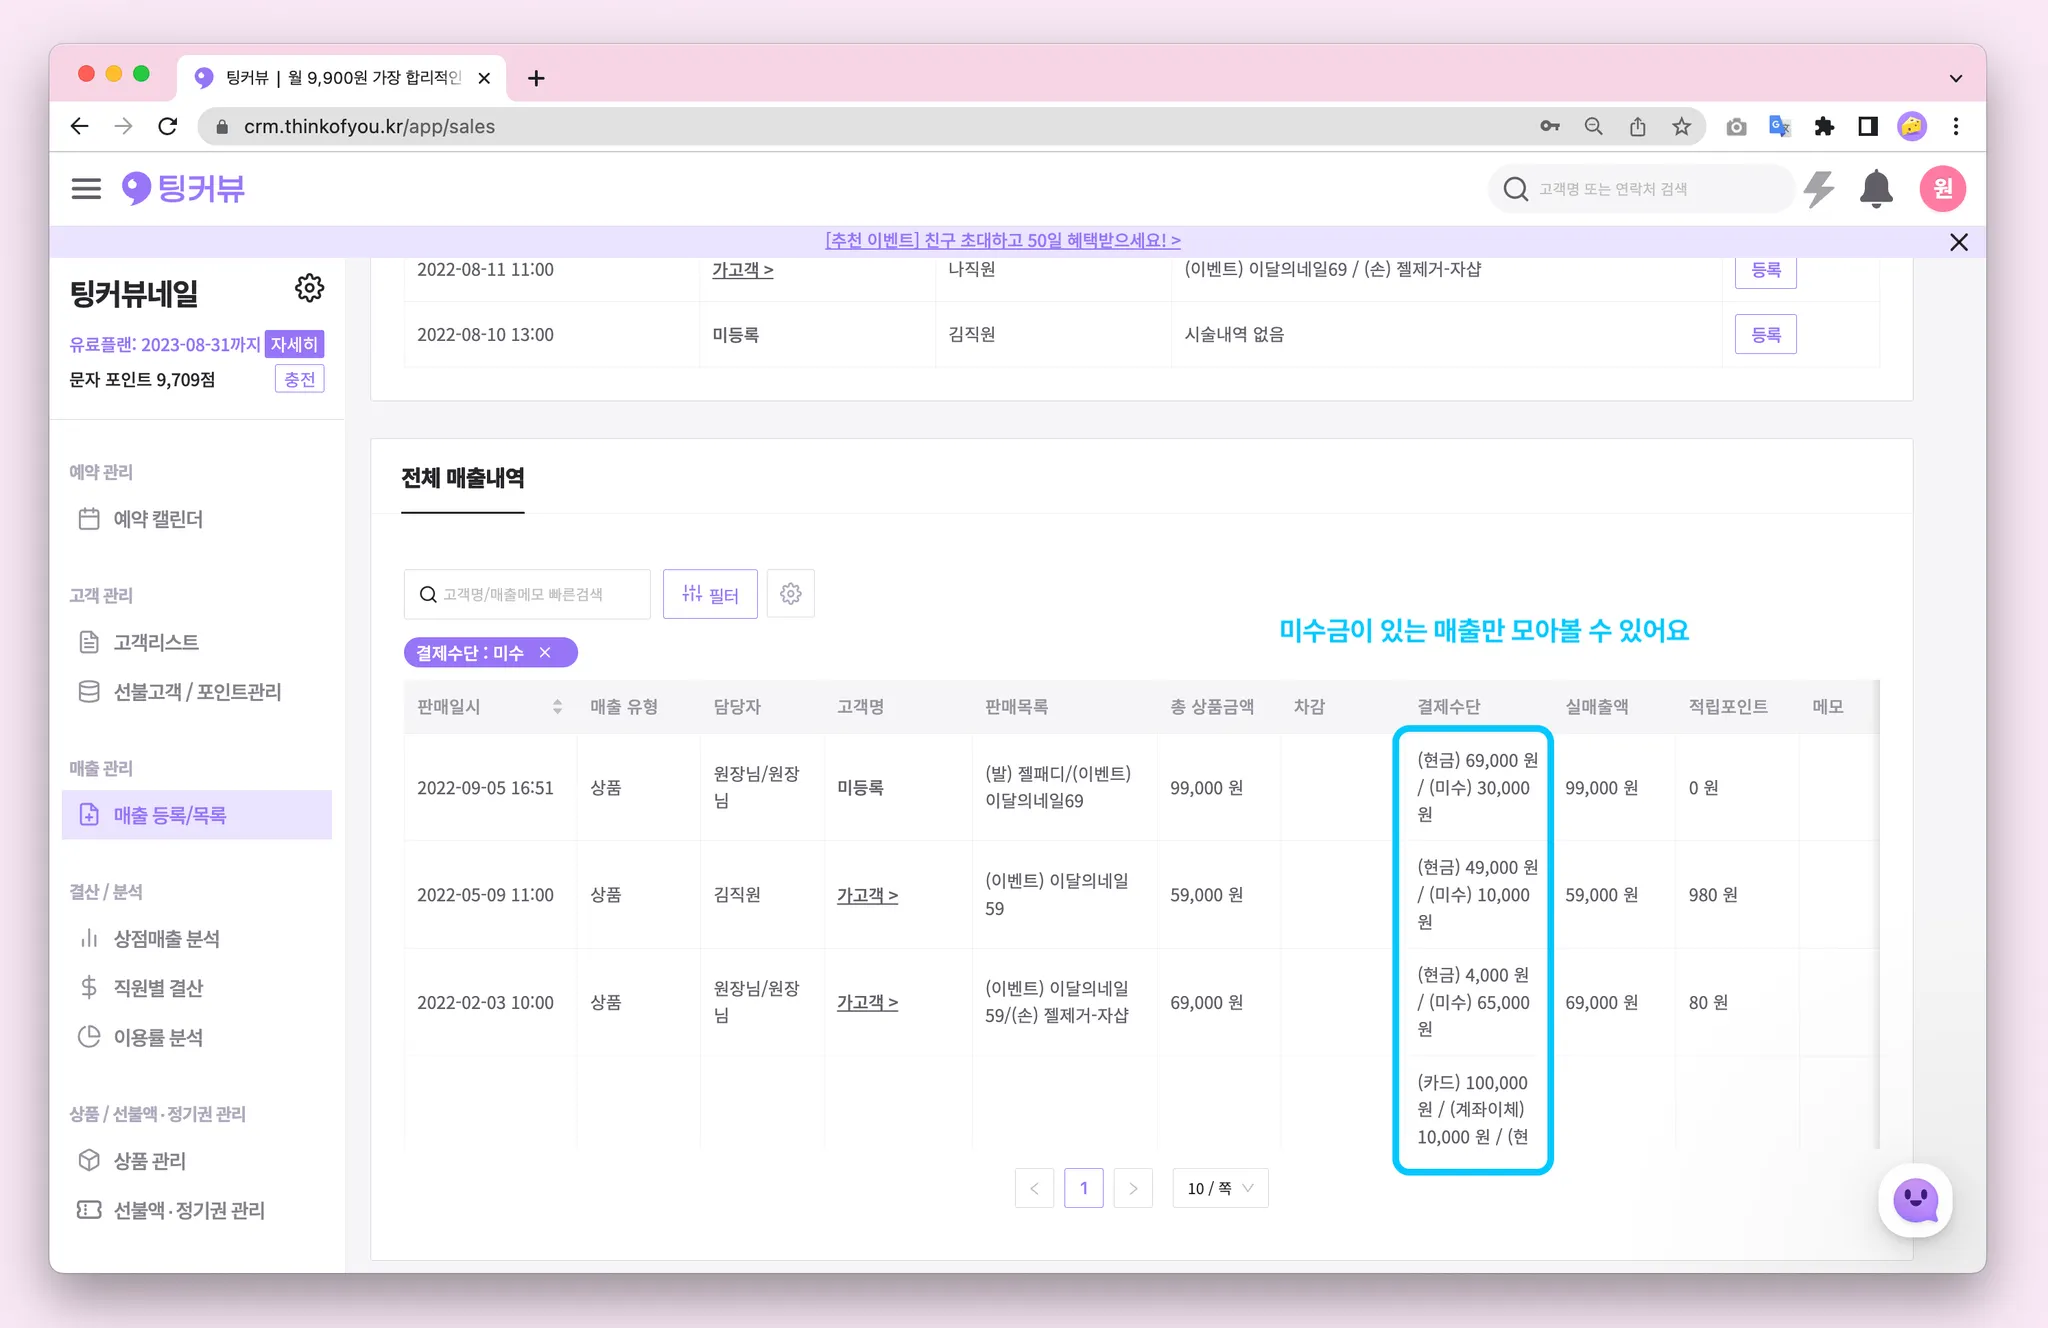The height and width of the screenshot is (1328, 2048).
Task: Click the lightning bolt quick action icon
Action: click(1819, 189)
